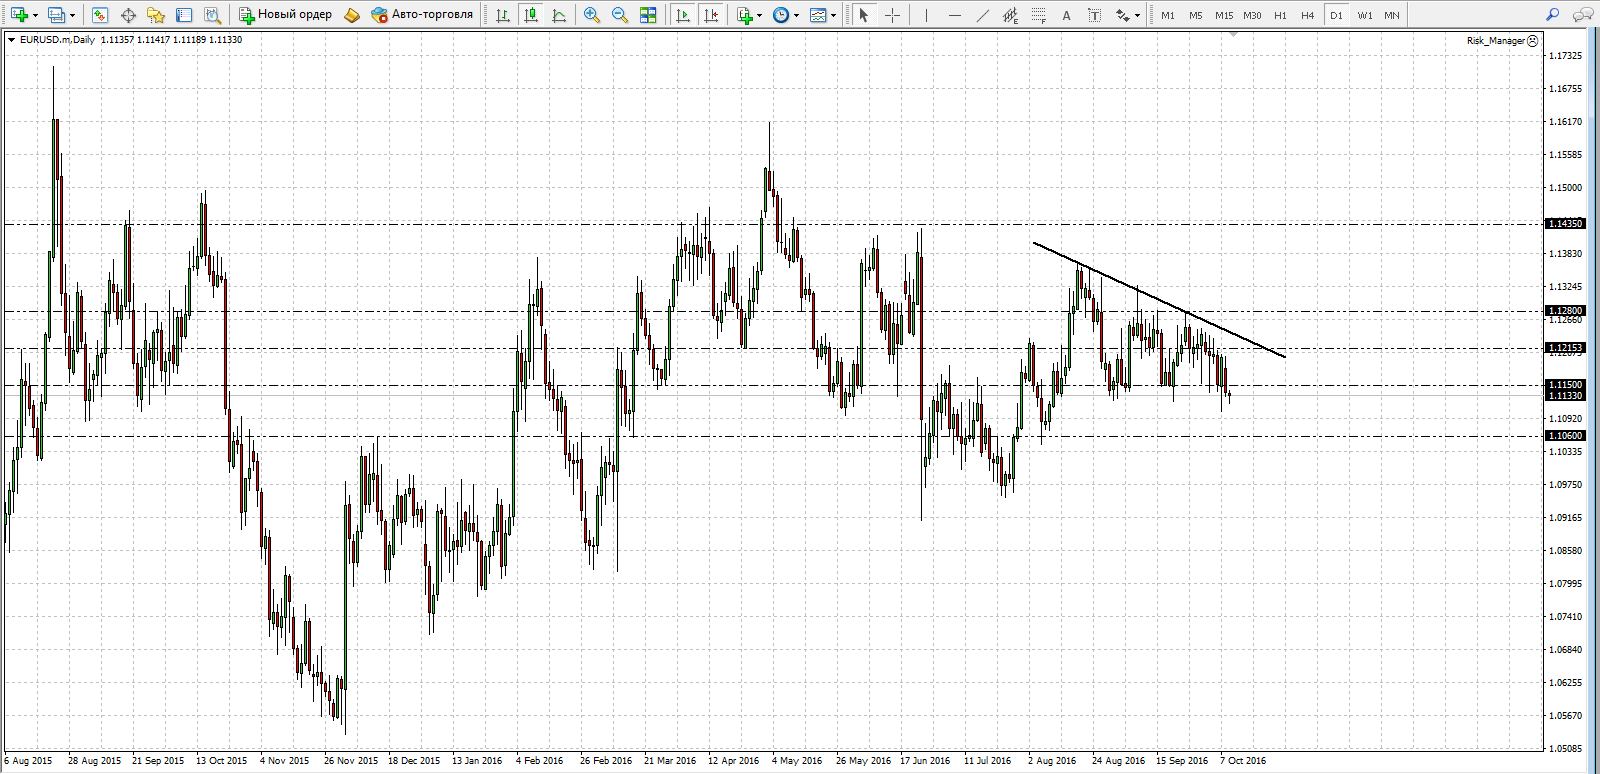1600x774 pixels.
Task: Draw a vertical line tool
Action: coord(926,15)
